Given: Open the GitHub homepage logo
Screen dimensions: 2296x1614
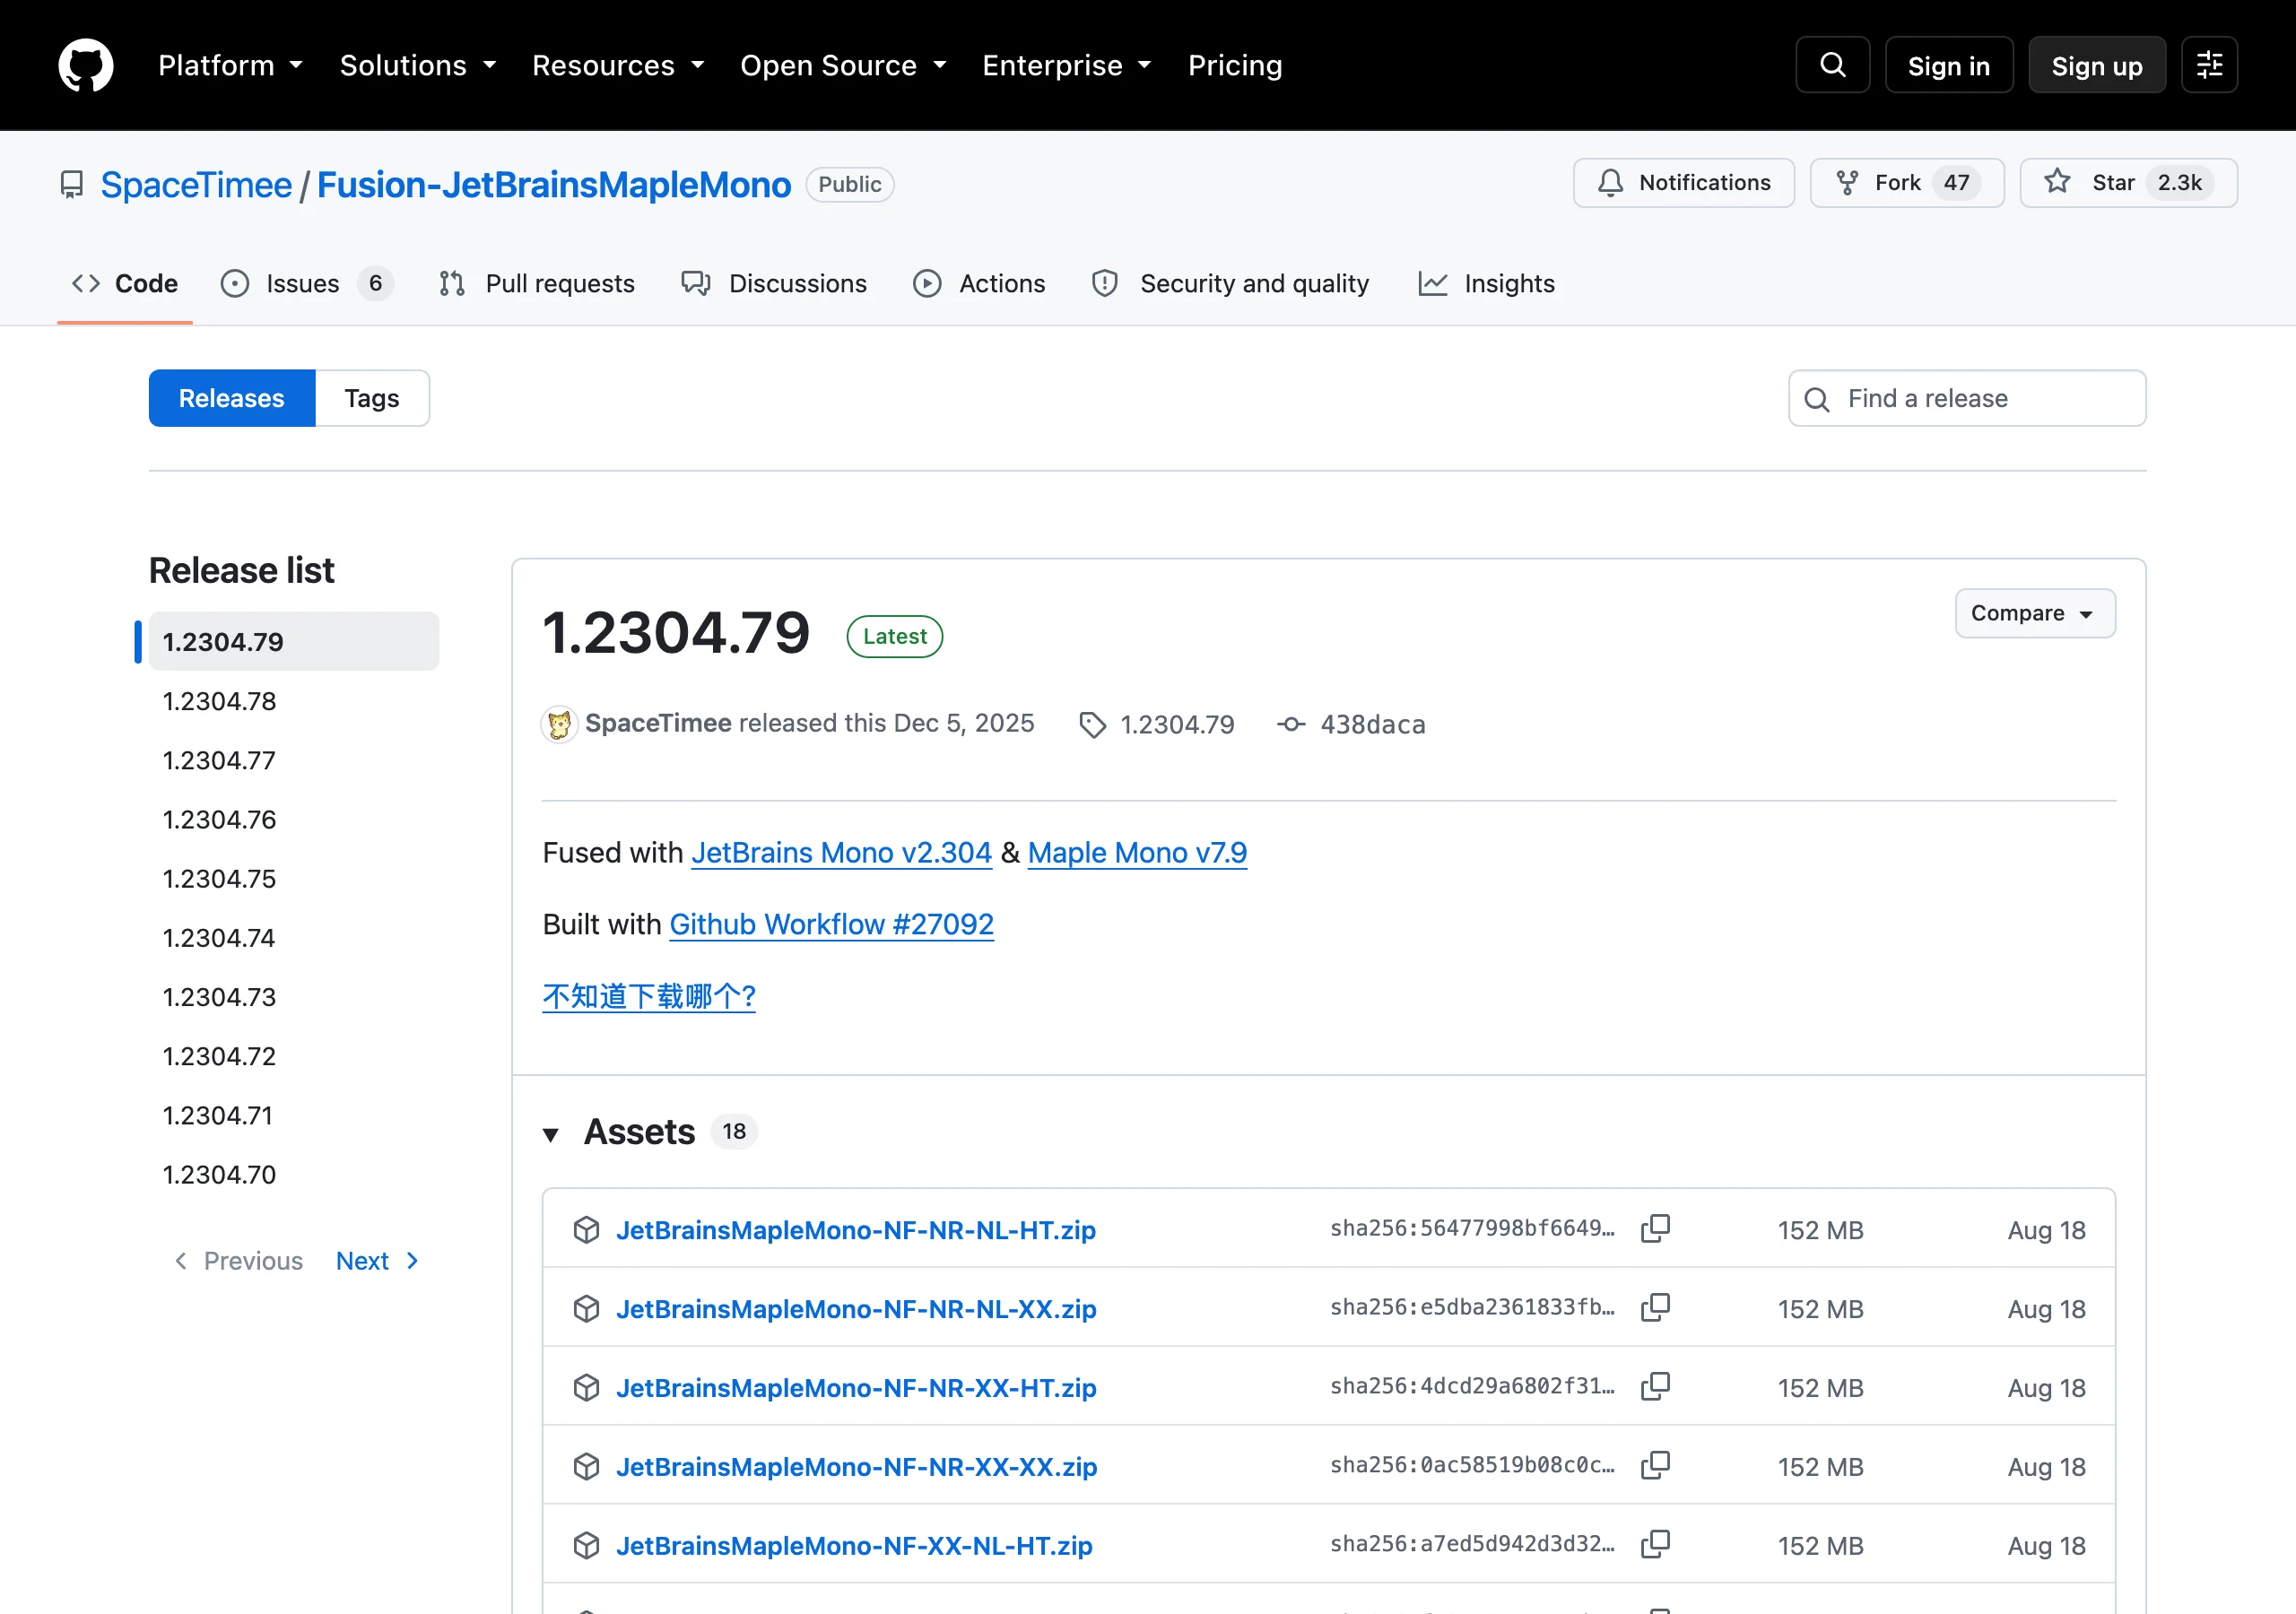Looking at the screenshot, I should 86,65.
